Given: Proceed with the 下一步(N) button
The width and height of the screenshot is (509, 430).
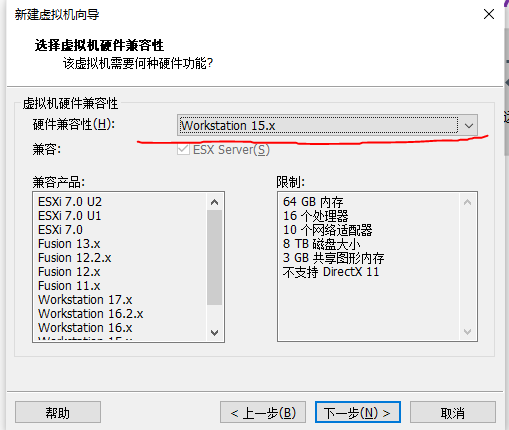Looking at the screenshot, I should click(x=358, y=413).
